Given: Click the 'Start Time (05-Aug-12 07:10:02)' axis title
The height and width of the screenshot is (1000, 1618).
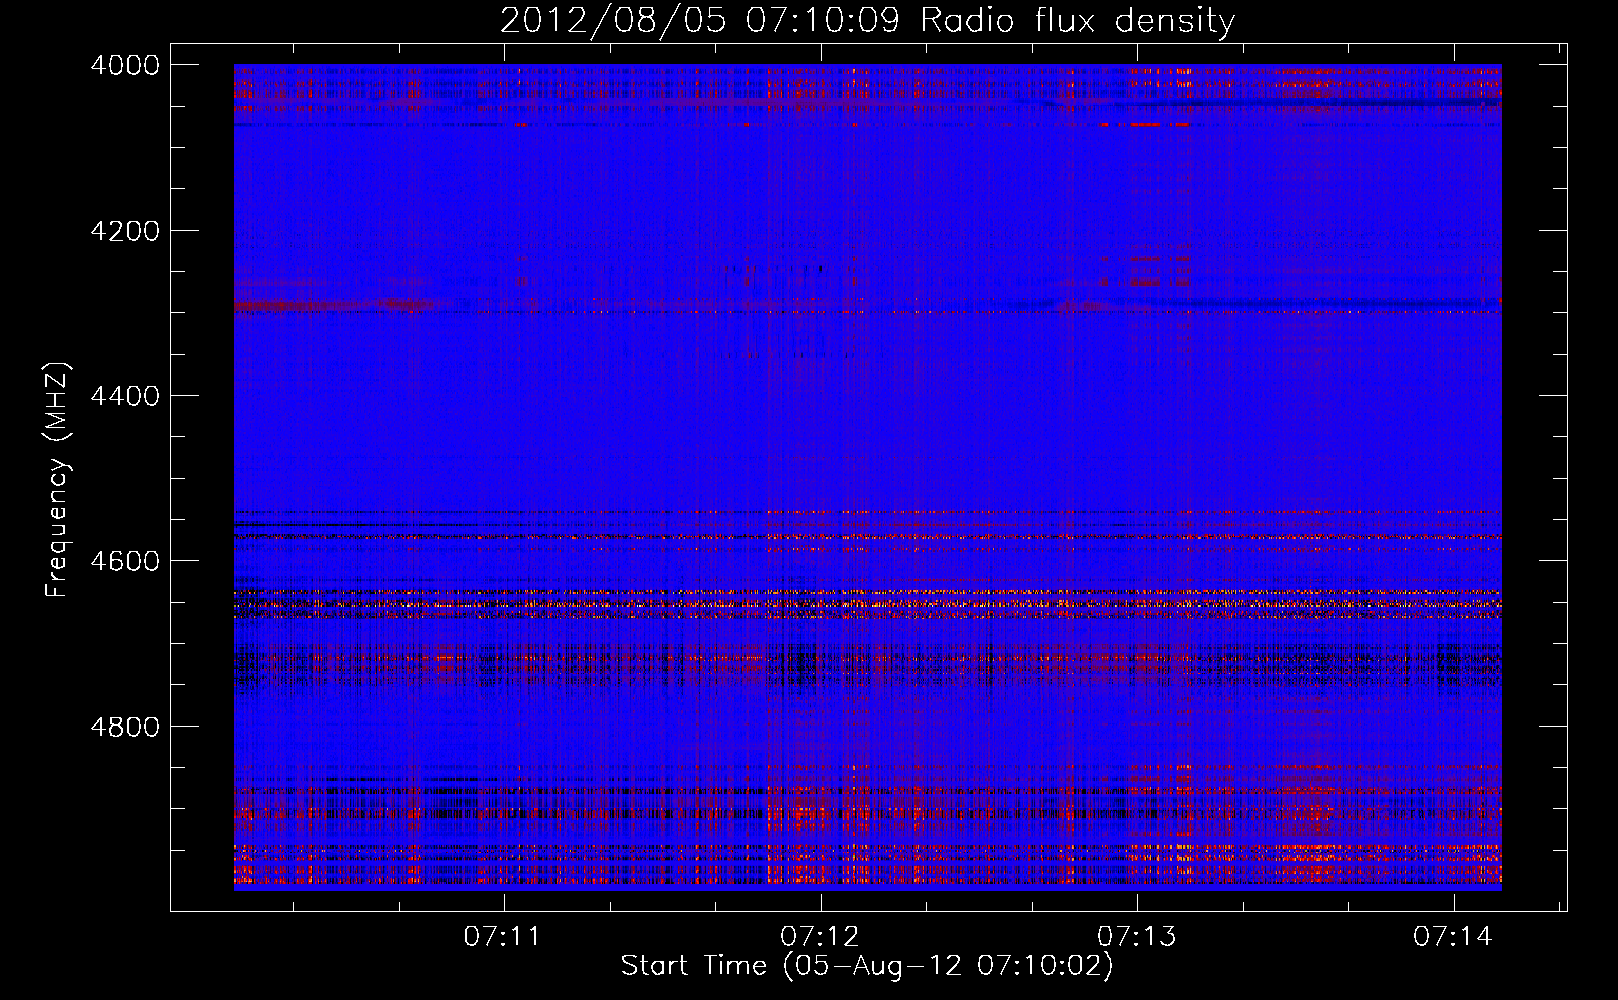Looking at the screenshot, I should point(867,966).
